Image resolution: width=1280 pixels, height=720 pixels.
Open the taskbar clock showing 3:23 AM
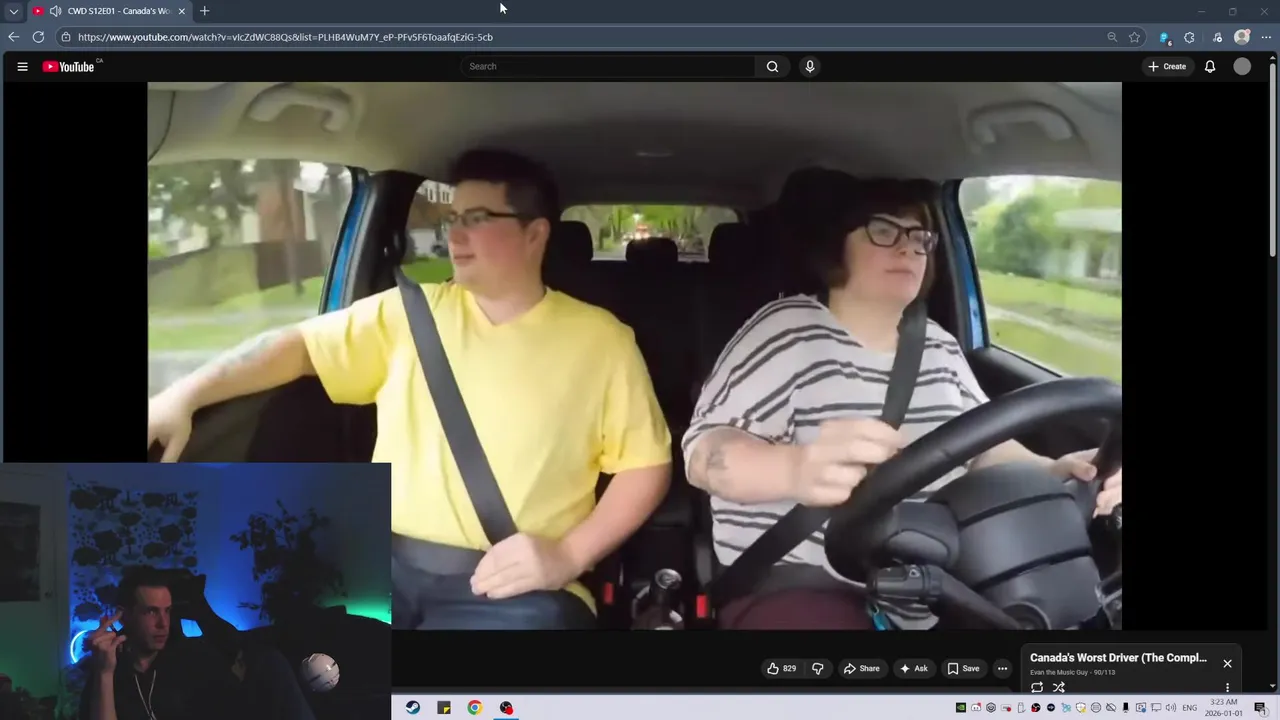click(x=1224, y=708)
